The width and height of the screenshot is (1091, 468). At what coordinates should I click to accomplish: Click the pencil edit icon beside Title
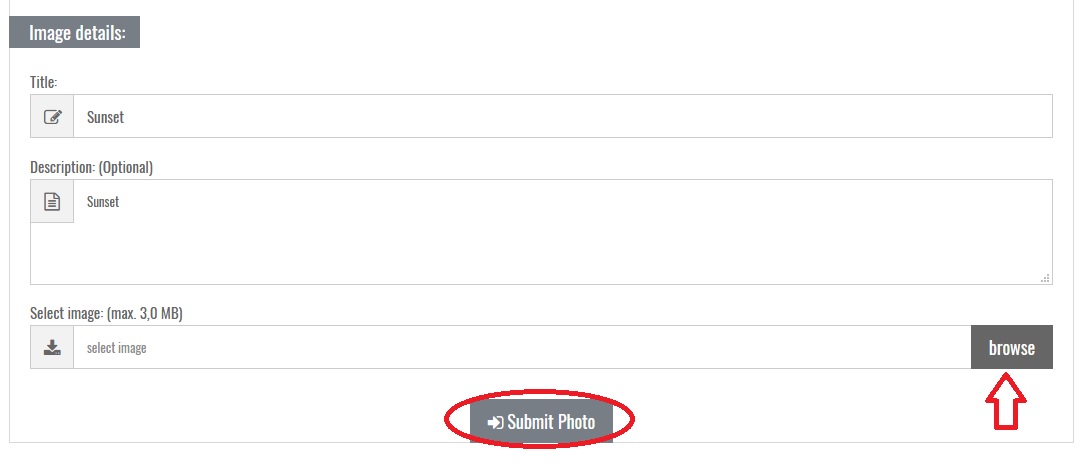coord(52,117)
